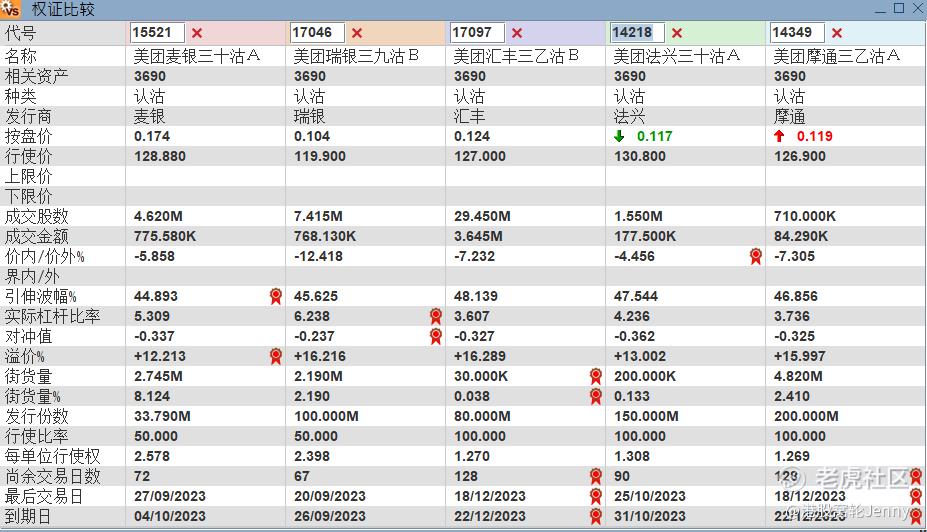Click the red up arrow beside 0.119
The width and height of the screenshot is (927, 532).
coord(779,137)
